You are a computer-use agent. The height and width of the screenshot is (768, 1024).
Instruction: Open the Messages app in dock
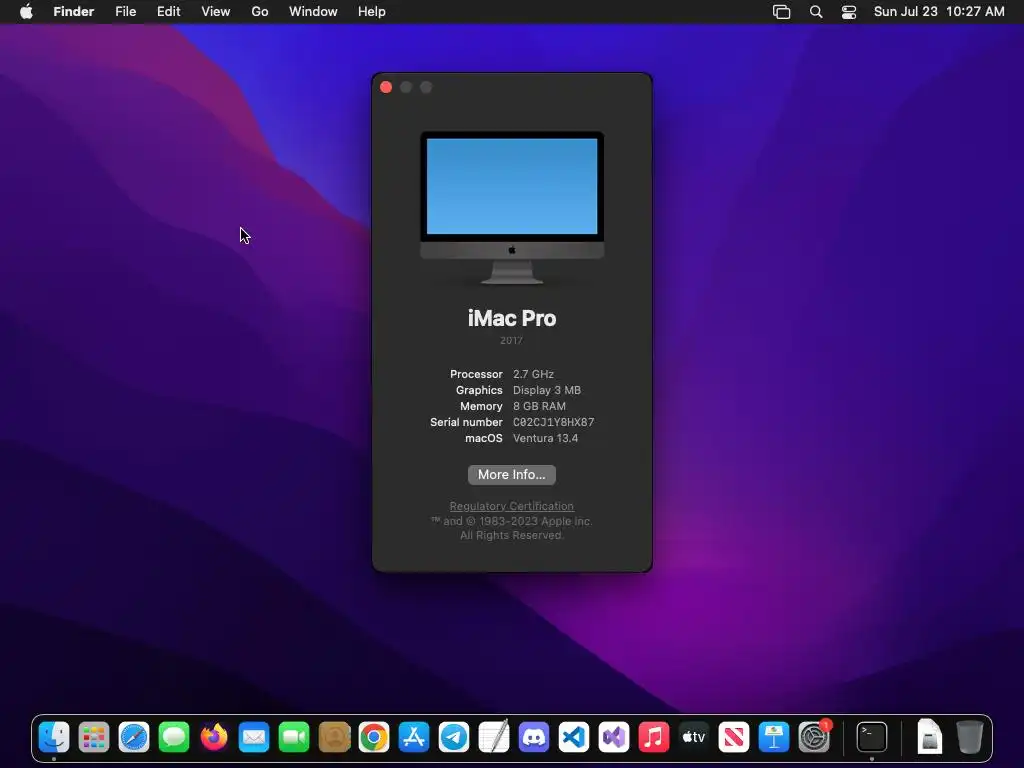coord(174,737)
